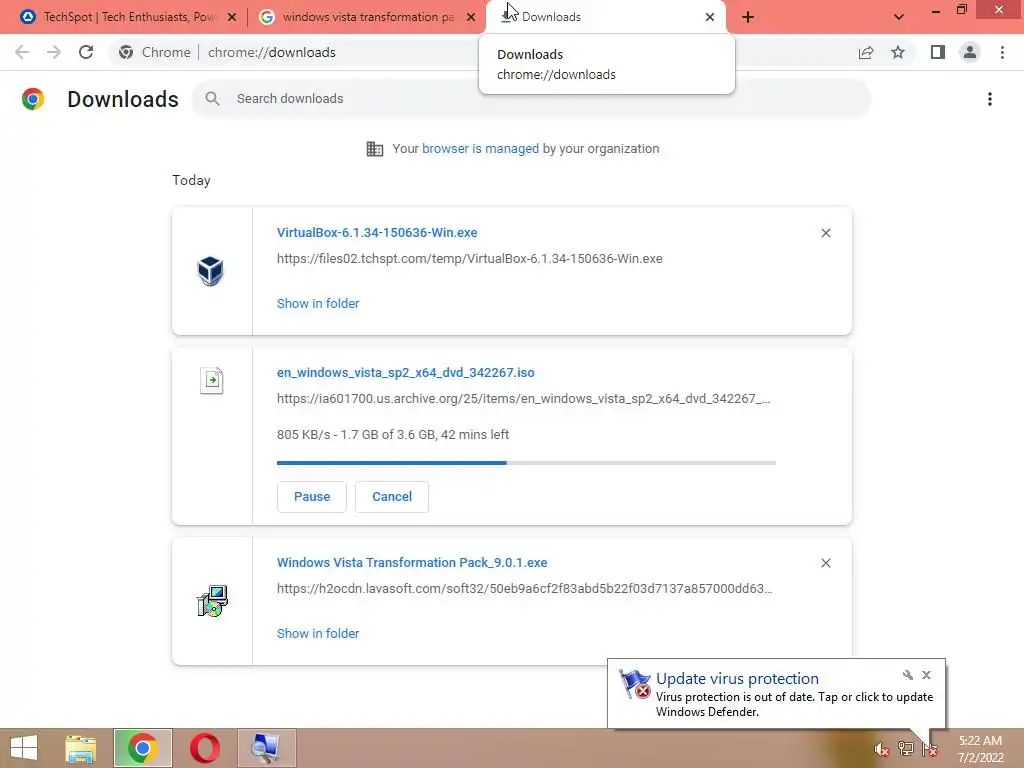Image resolution: width=1024 pixels, height=768 pixels.
Task: Open the browser is managed link
Action: point(480,149)
